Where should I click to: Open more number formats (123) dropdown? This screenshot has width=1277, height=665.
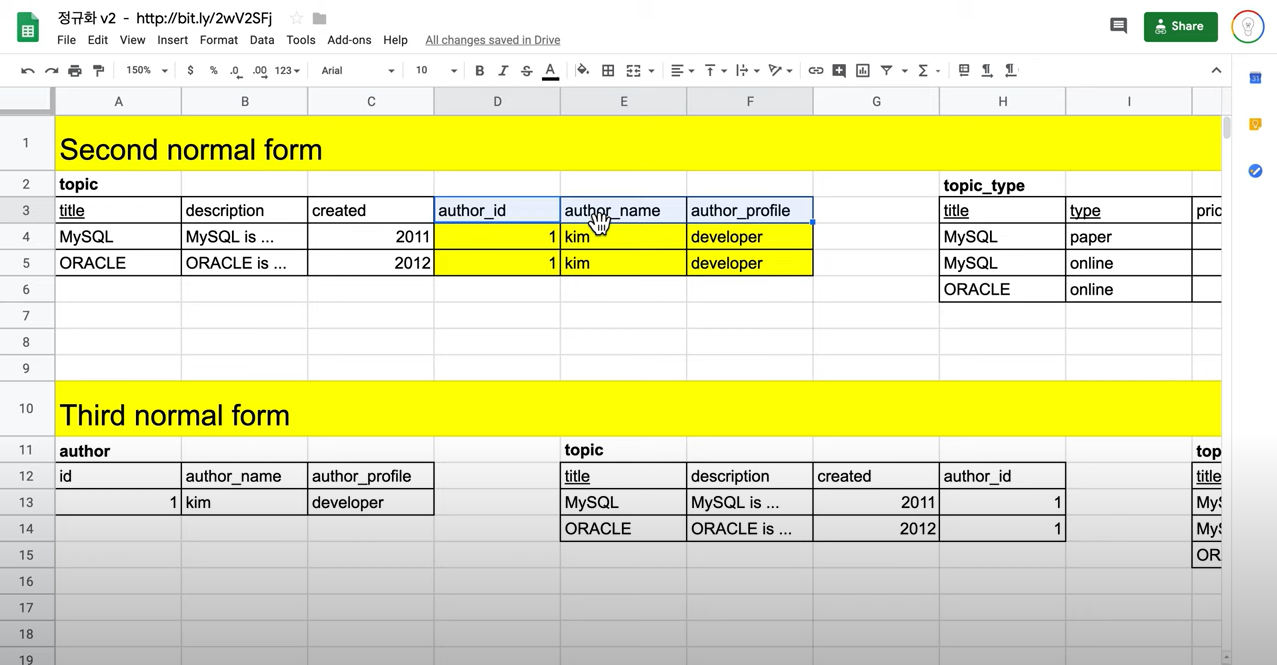click(287, 71)
